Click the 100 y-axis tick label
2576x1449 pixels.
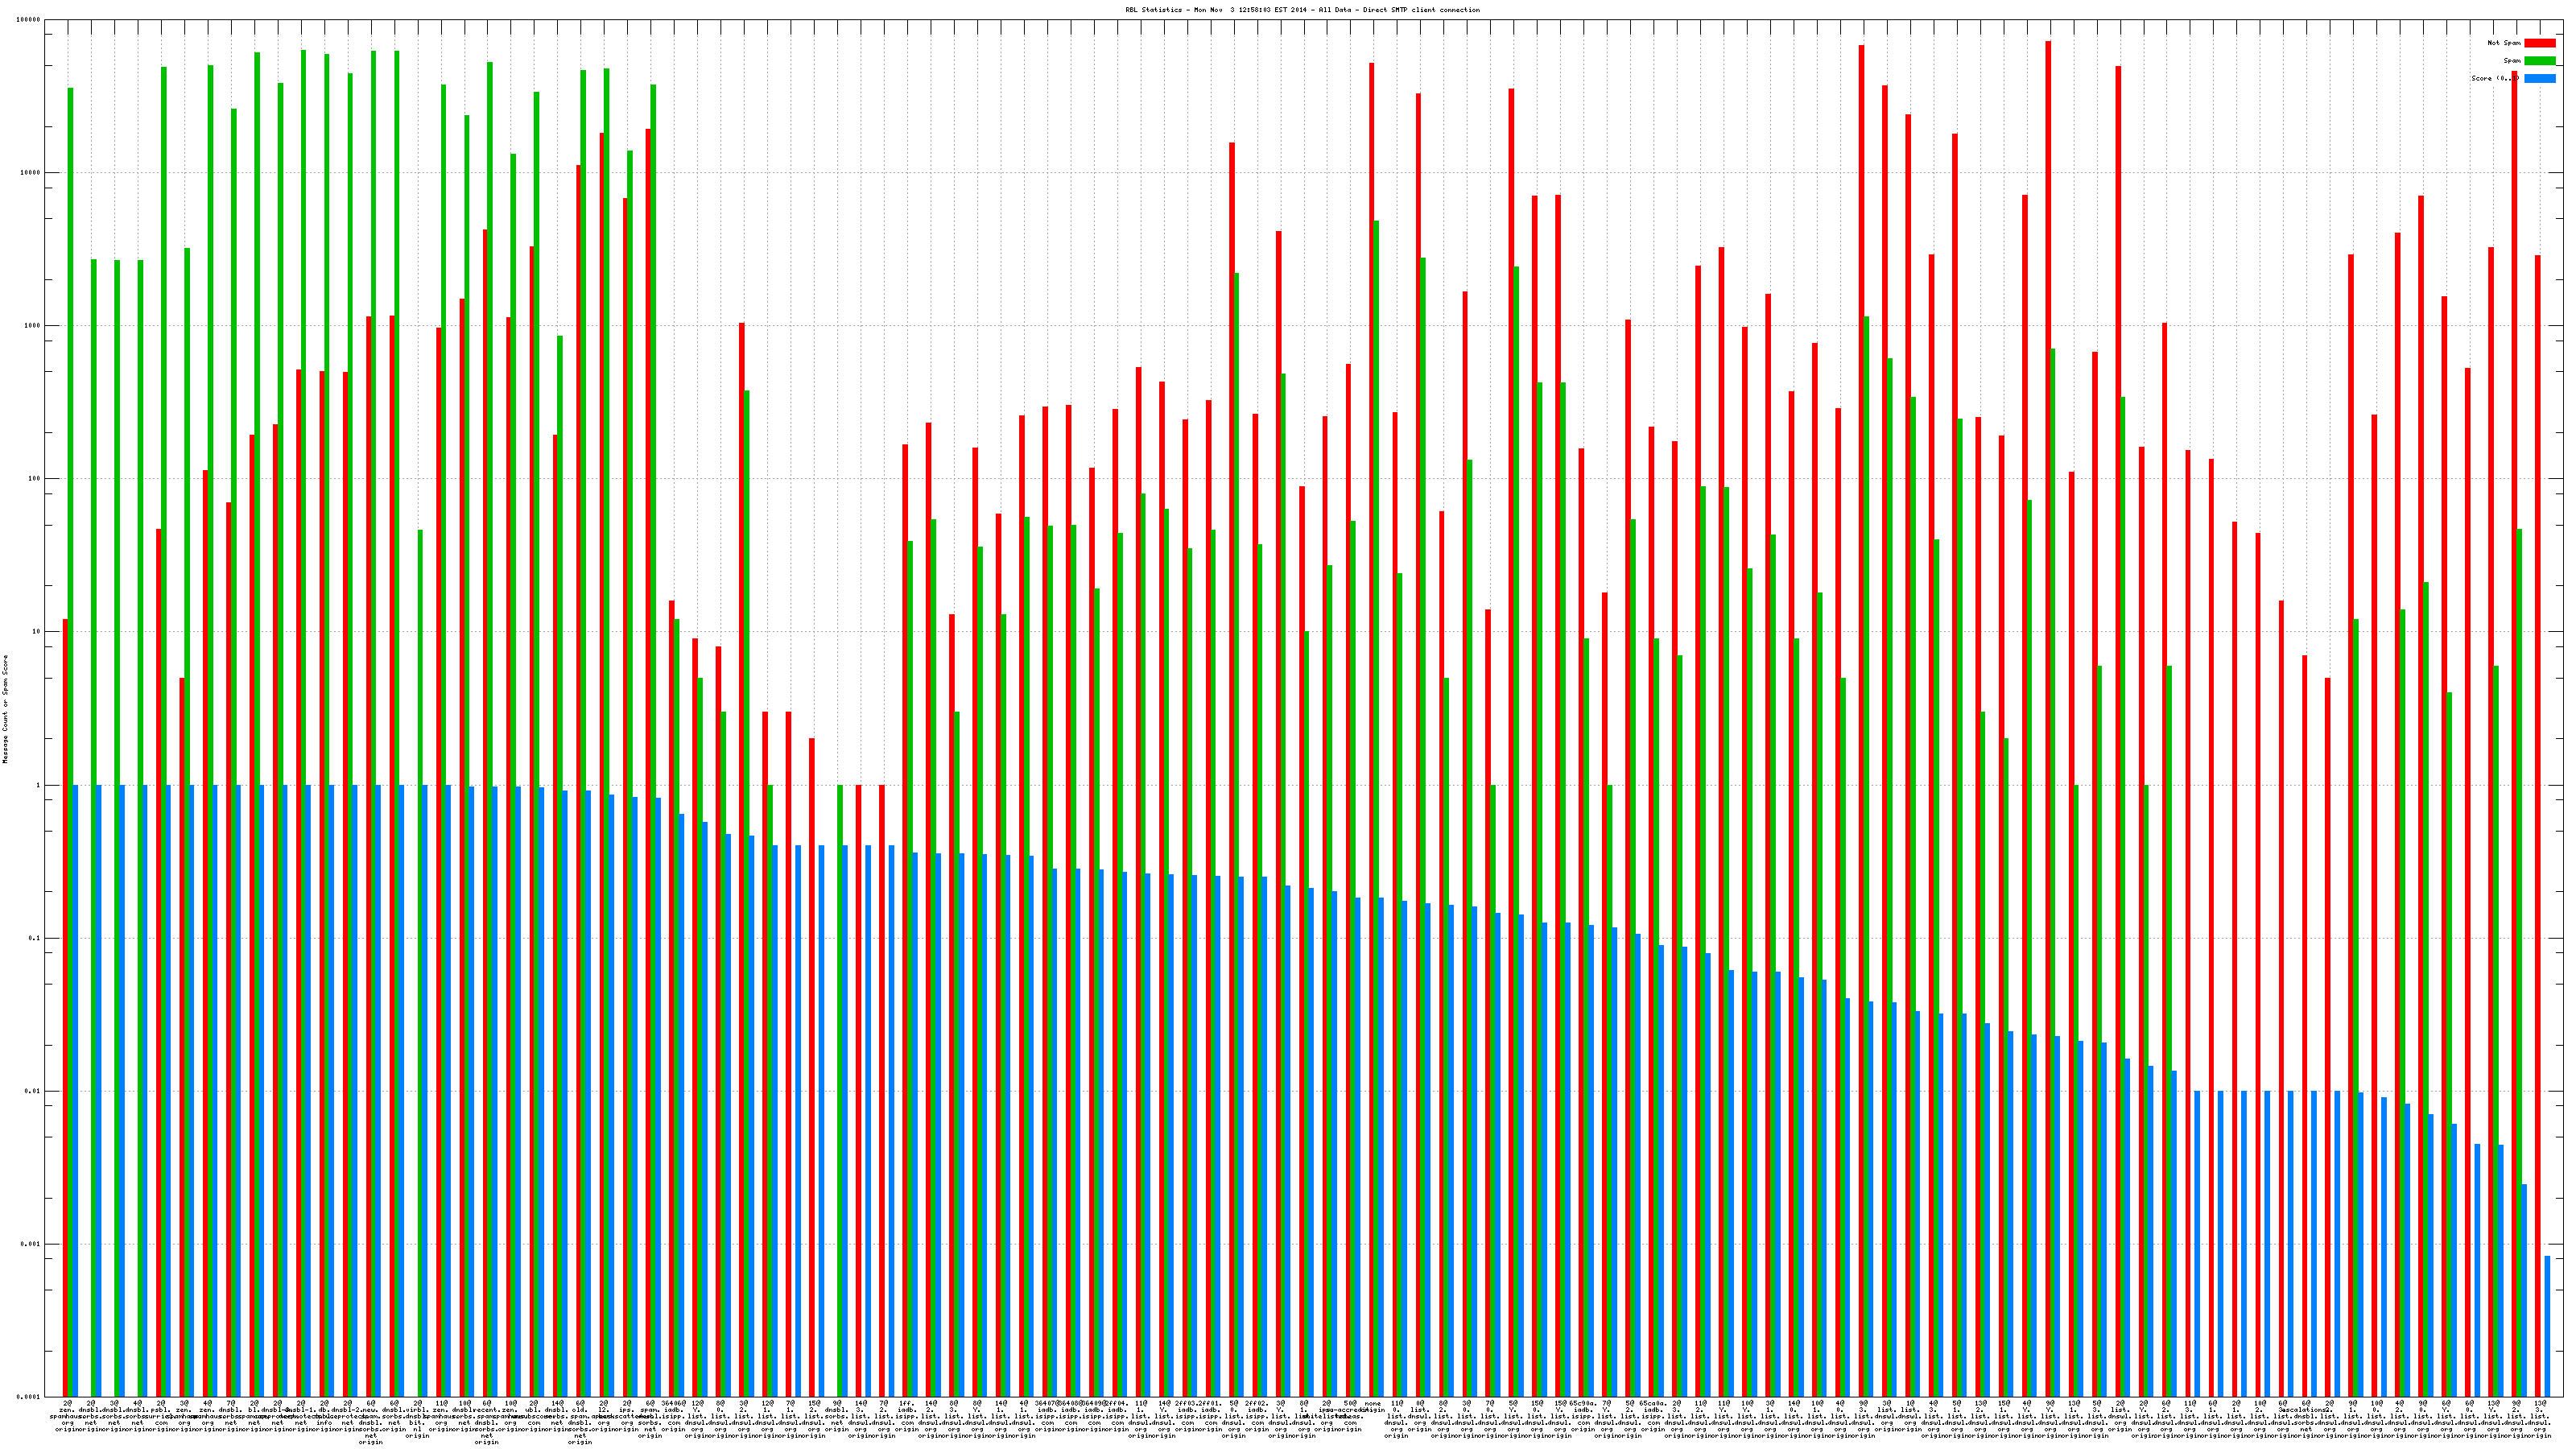pos(35,479)
